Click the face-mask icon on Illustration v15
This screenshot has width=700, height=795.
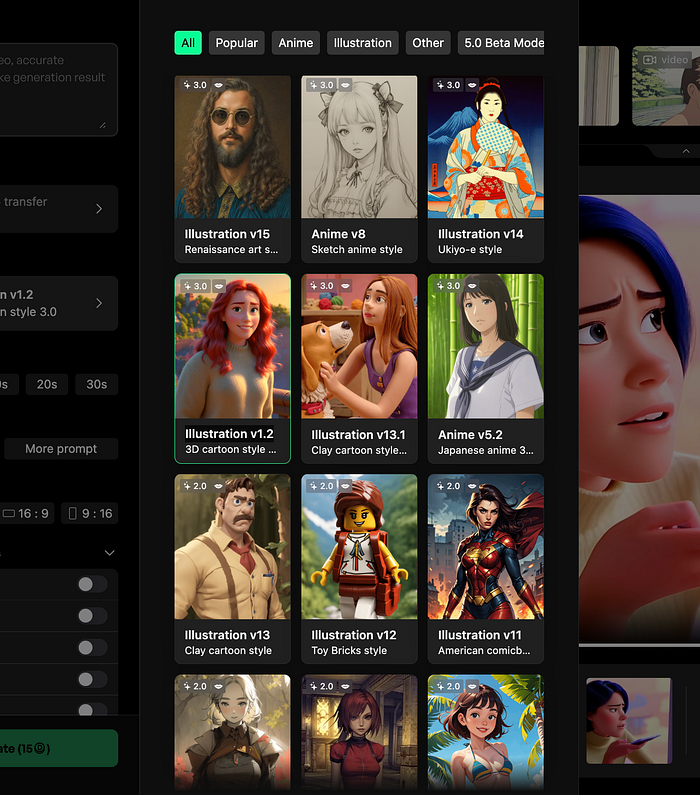coord(218,85)
